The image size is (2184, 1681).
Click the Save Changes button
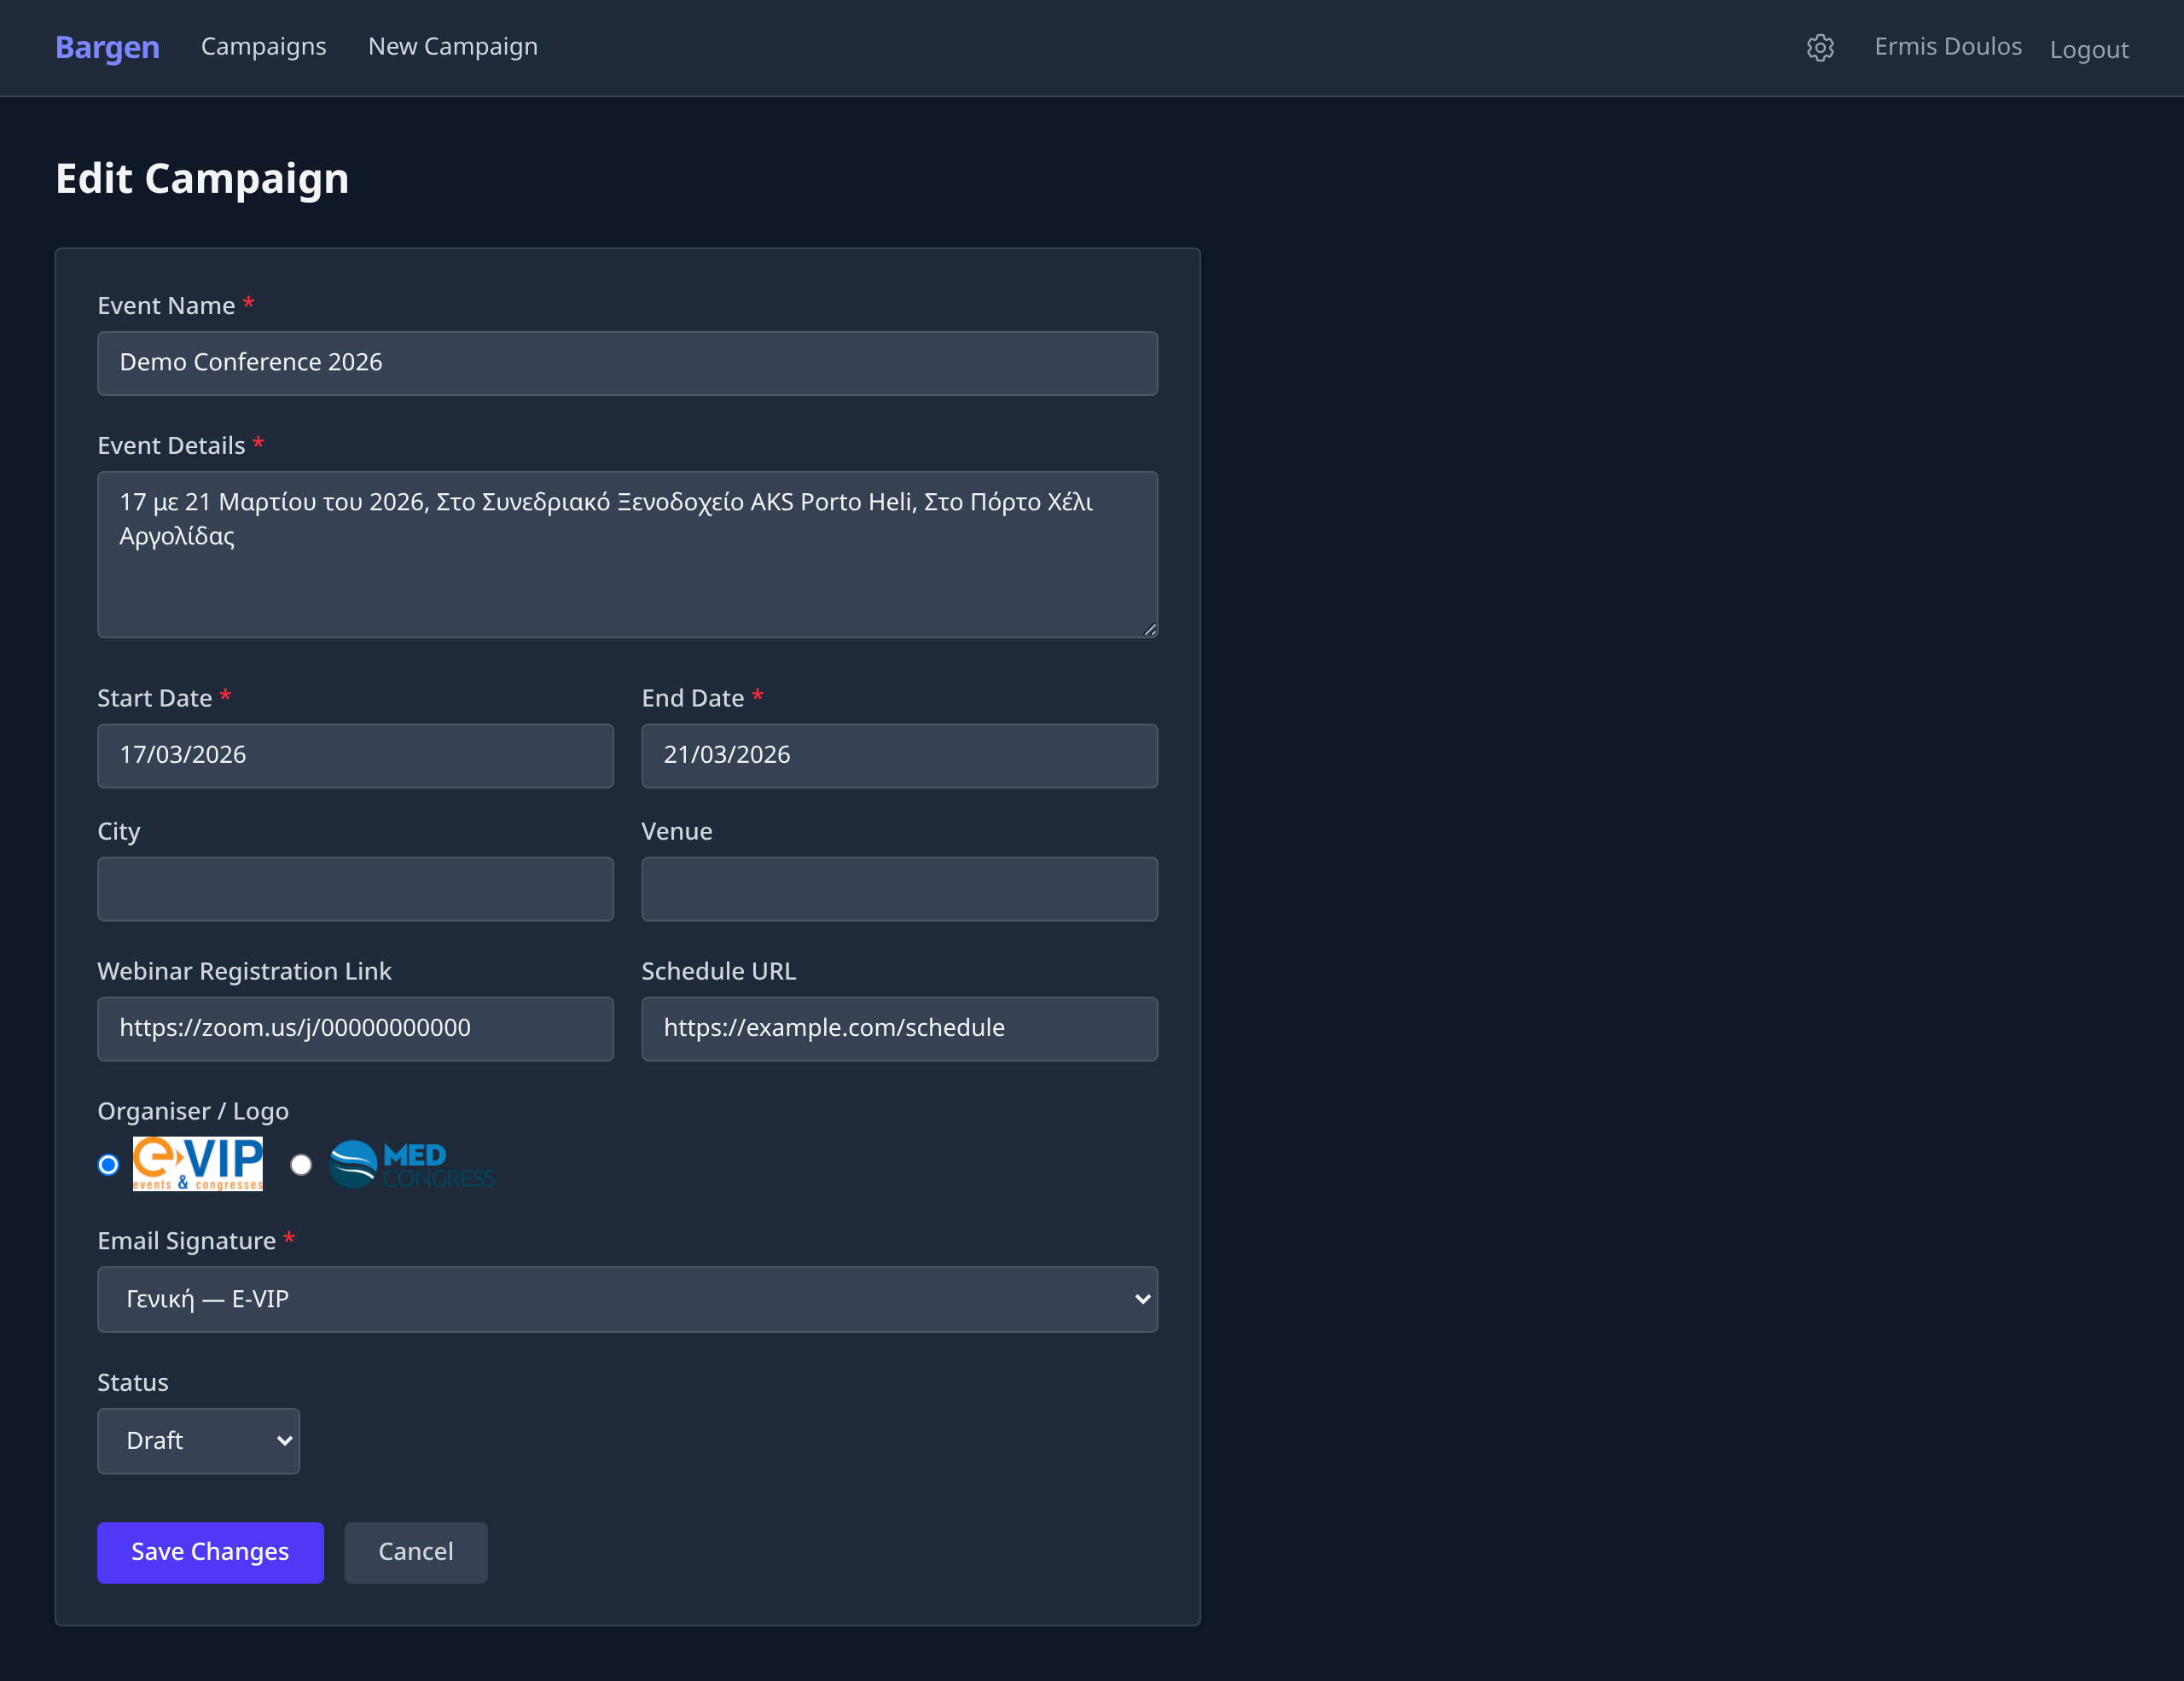[x=210, y=1551]
